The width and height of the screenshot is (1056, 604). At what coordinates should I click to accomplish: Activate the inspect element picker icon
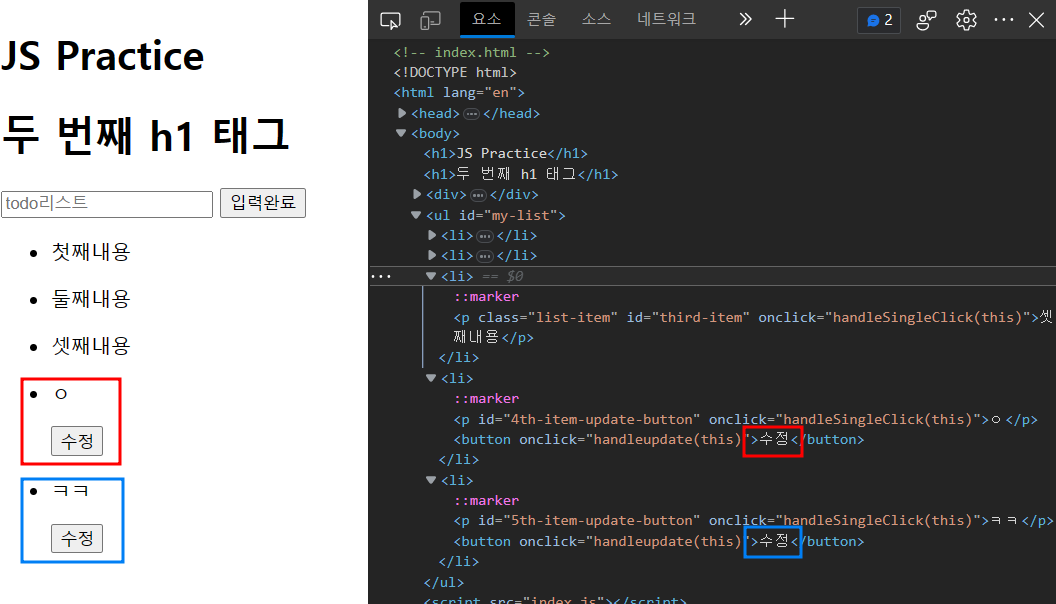[x=391, y=20]
